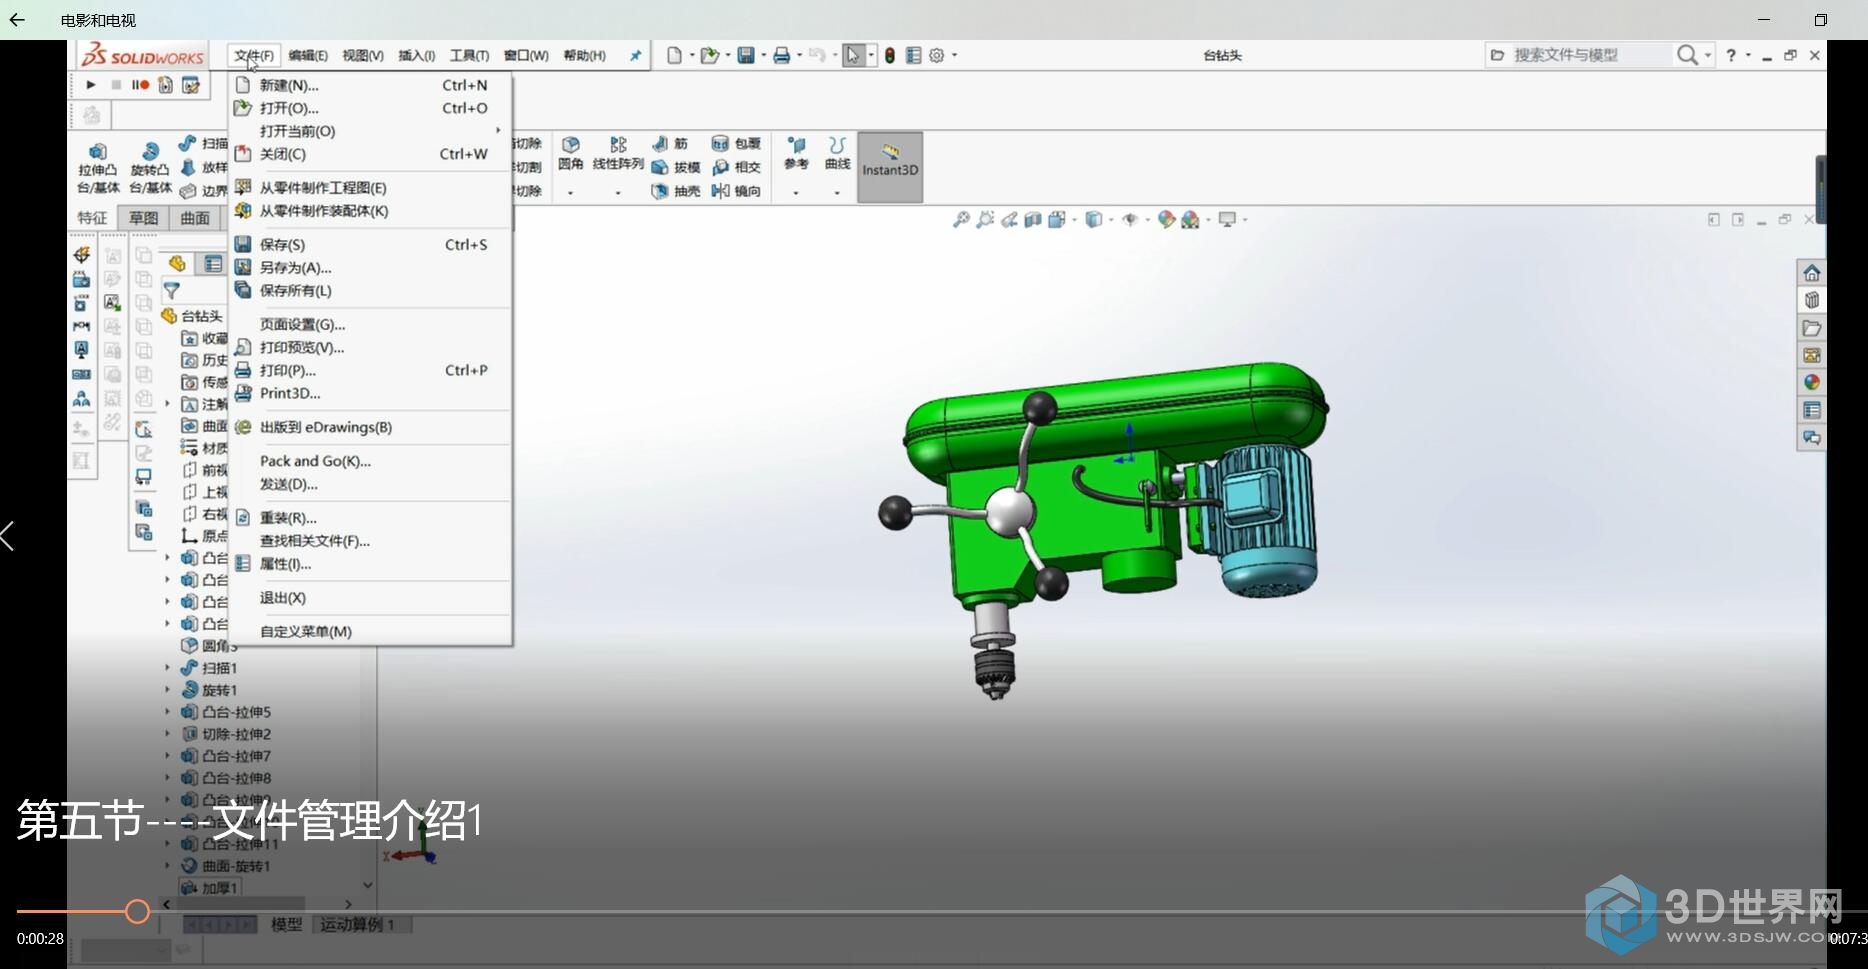Click the Print icon in top toolbar
Image resolution: width=1868 pixels, height=969 pixels.
(782, 55)
